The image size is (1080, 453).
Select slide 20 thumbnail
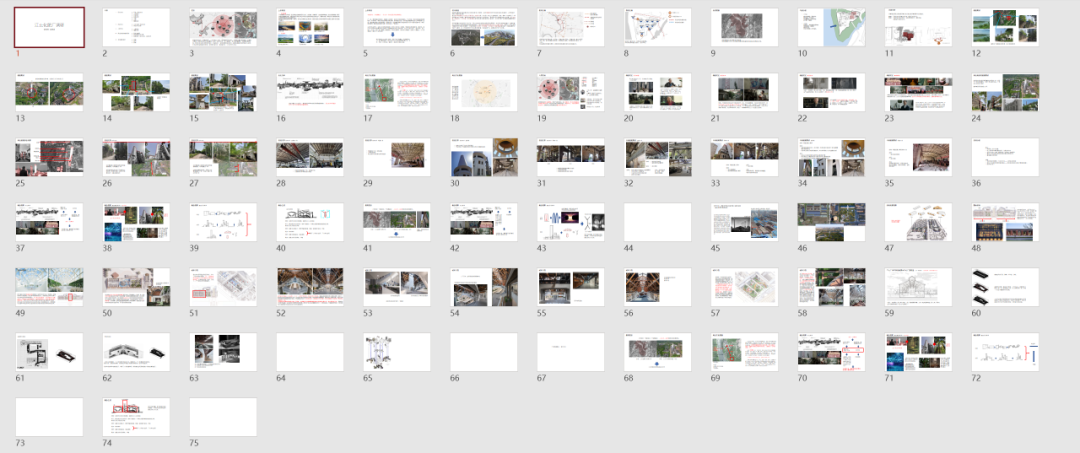658,92
